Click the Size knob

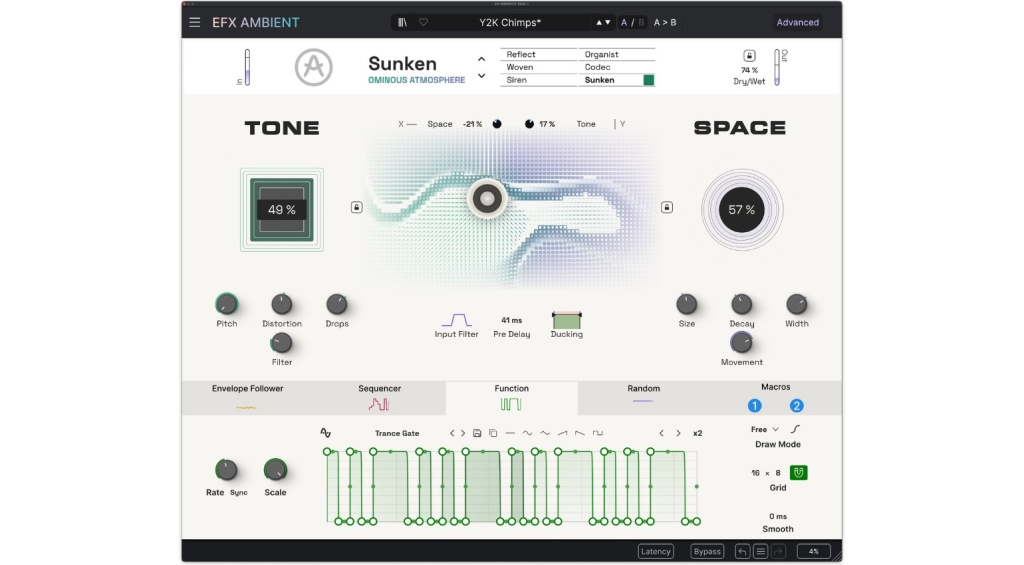(686, 304)
